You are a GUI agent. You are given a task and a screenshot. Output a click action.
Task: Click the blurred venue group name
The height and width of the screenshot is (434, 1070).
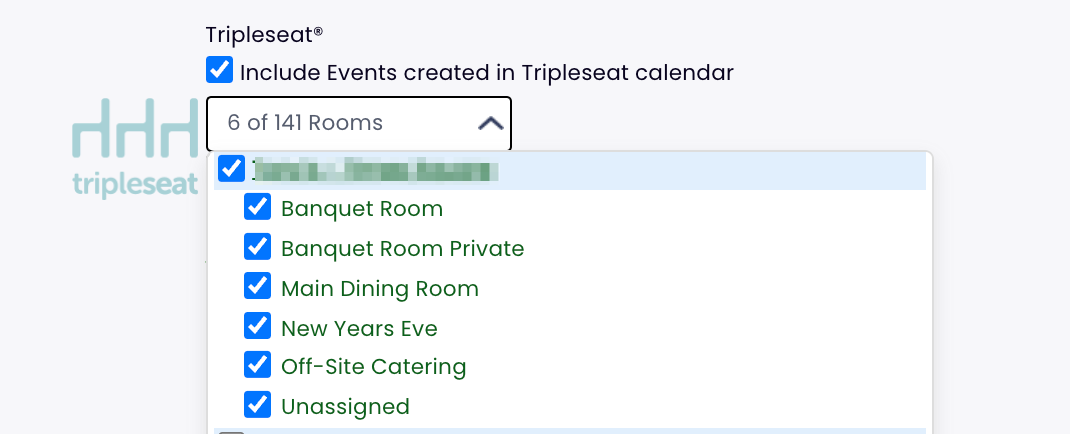click(375, 170)
